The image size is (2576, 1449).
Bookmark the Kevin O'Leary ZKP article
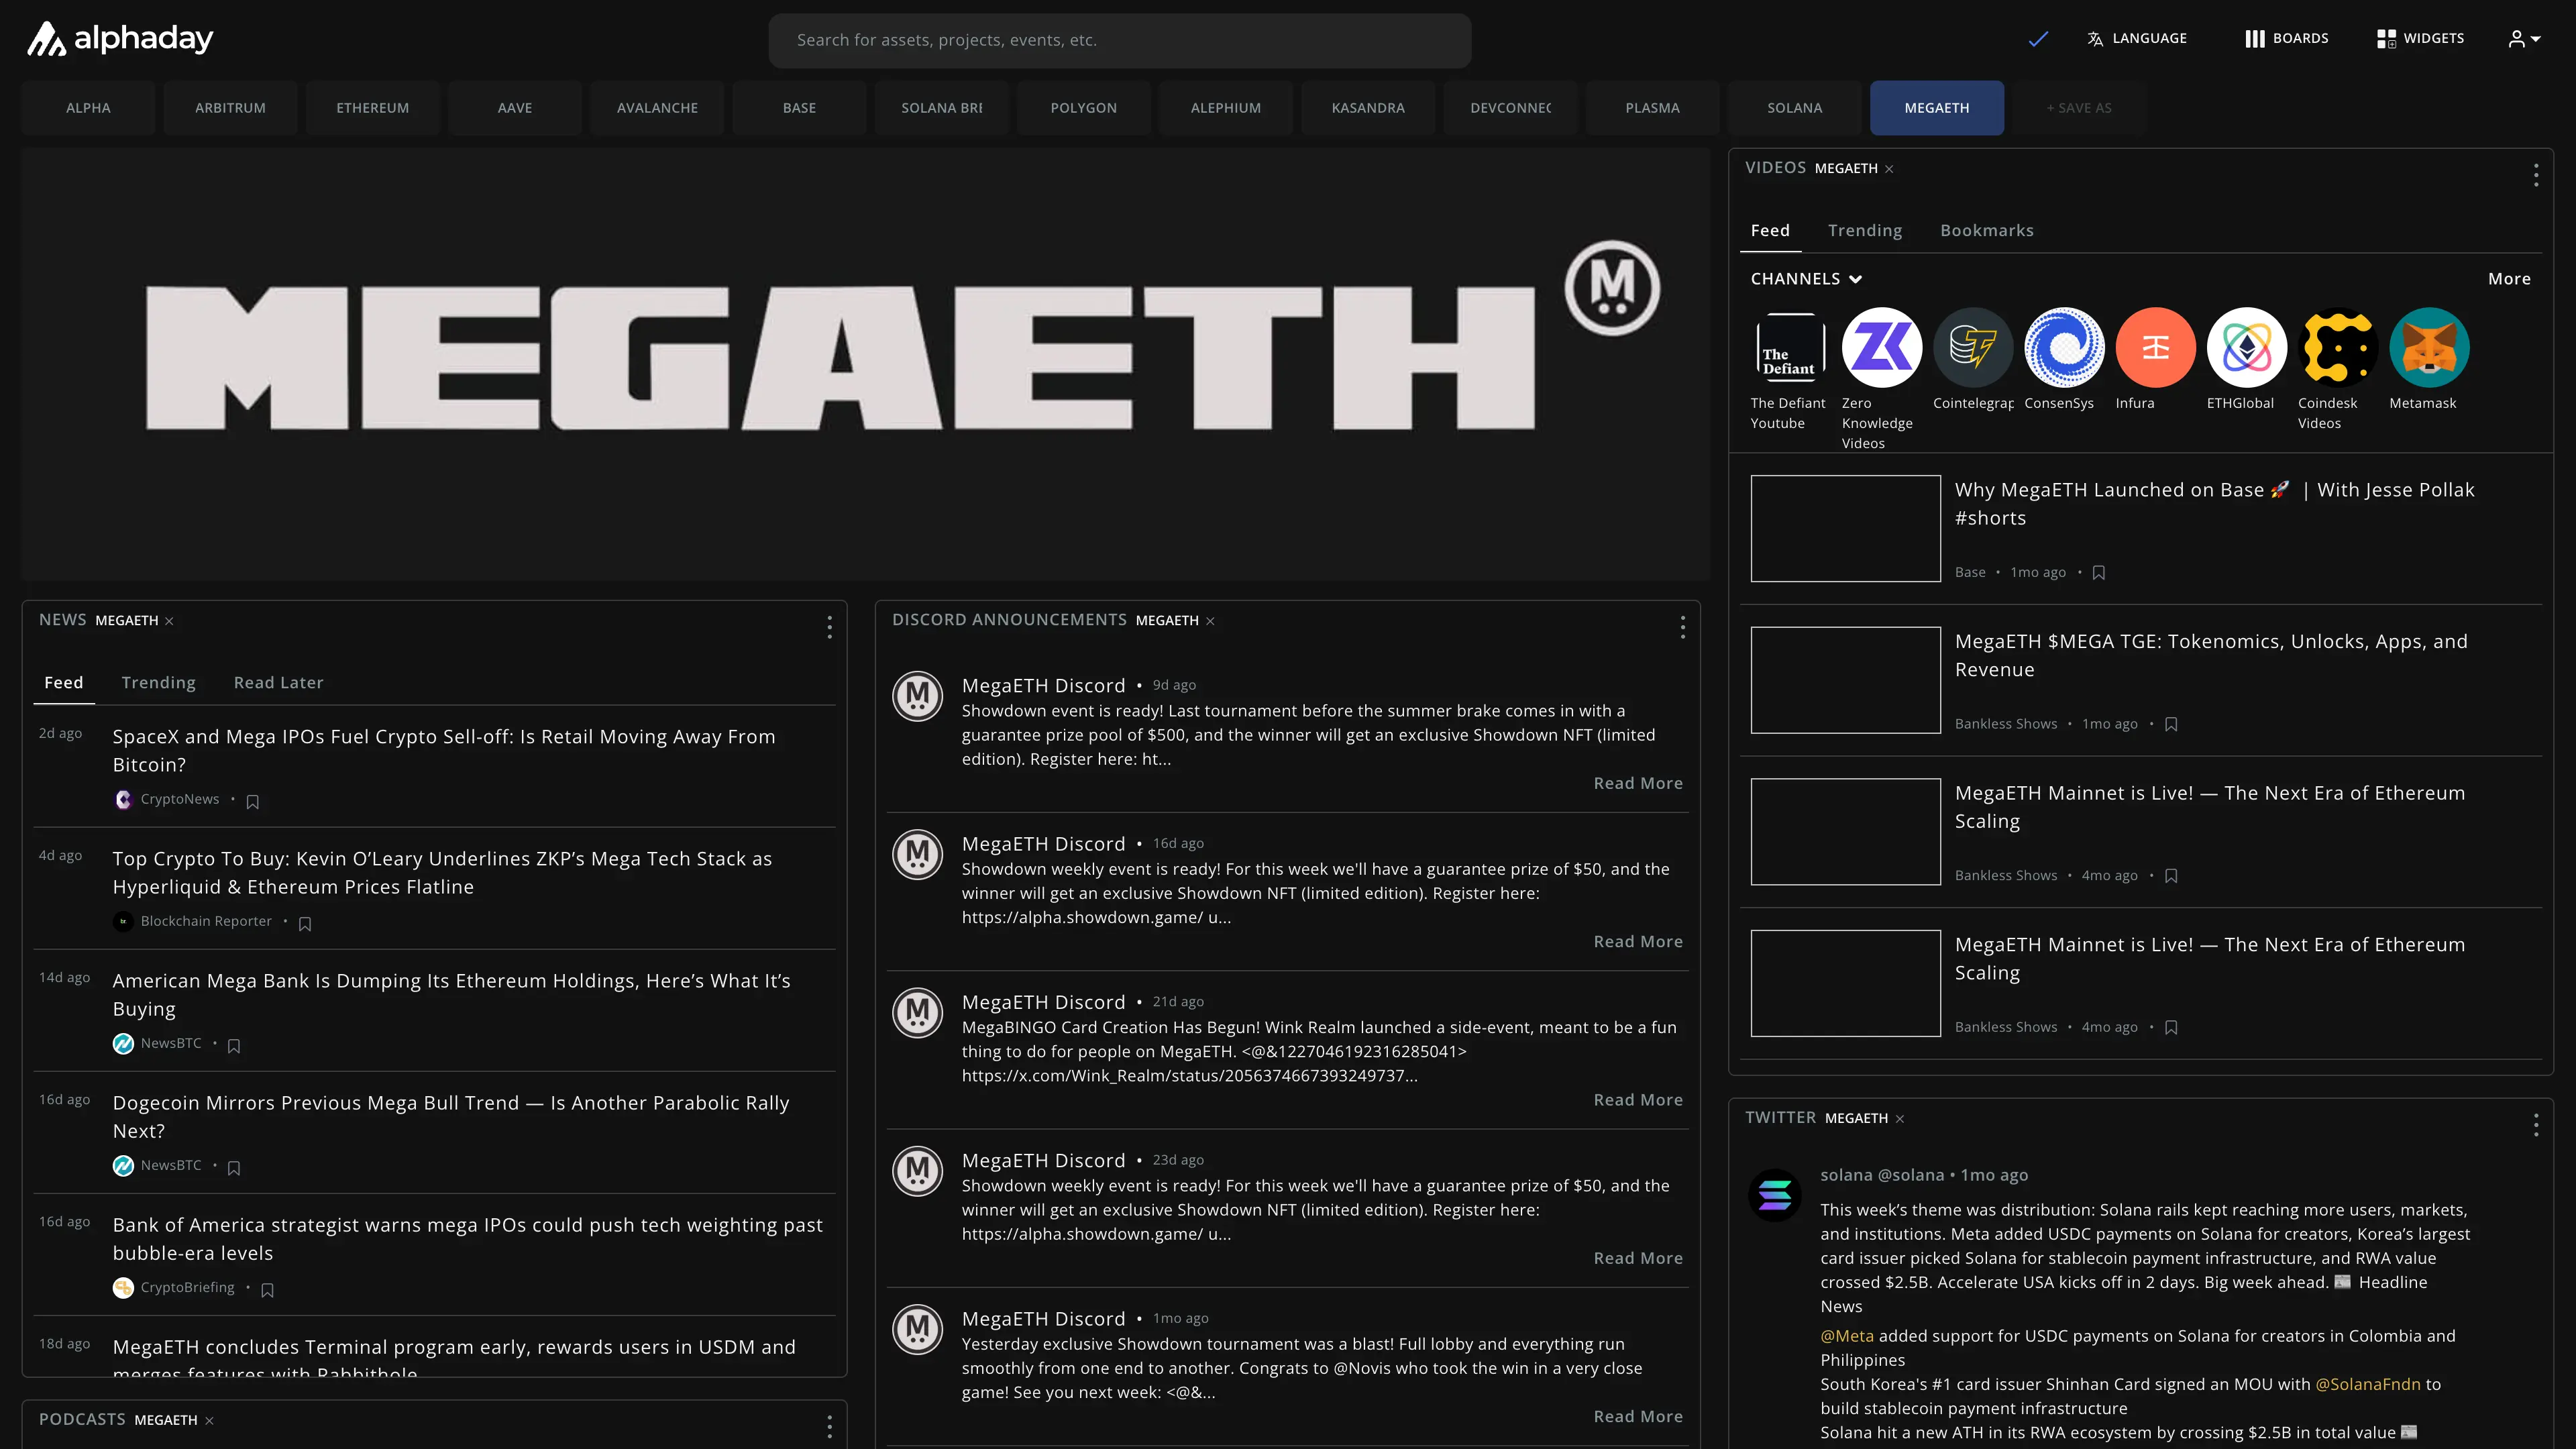[305, 924]
